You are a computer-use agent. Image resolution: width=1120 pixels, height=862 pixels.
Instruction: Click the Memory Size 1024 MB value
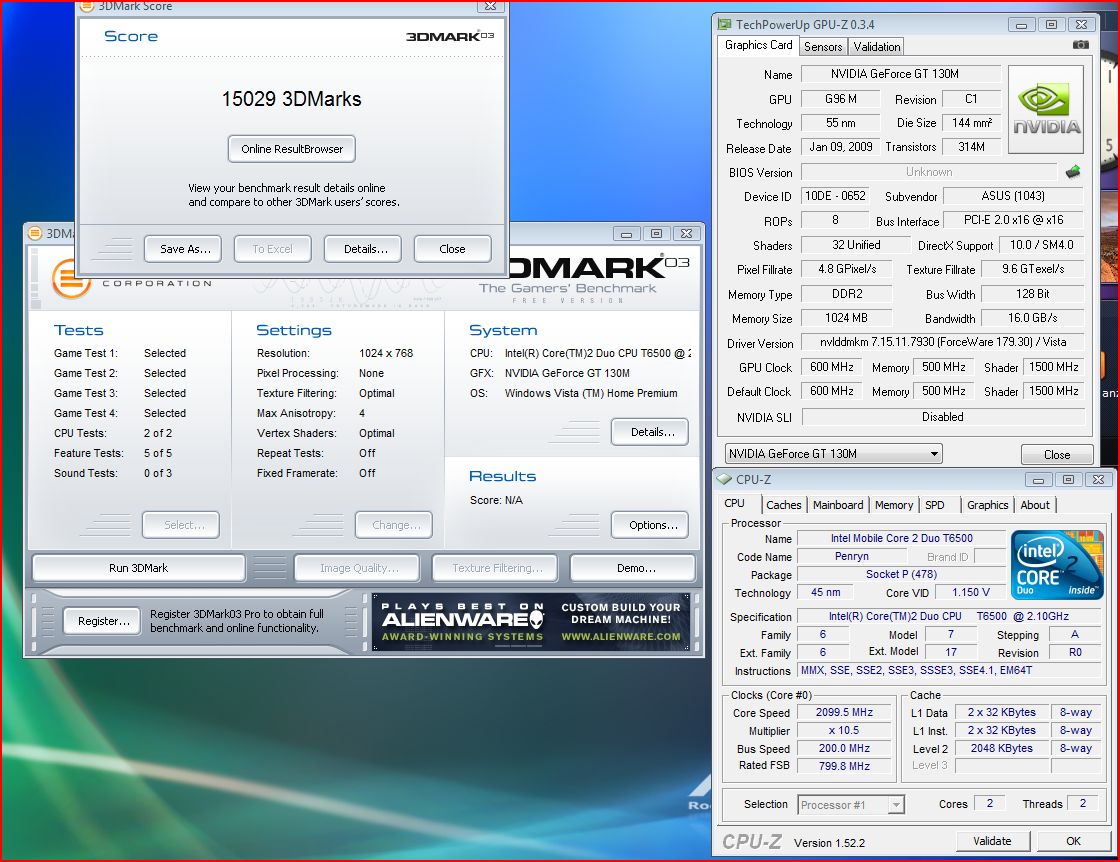pyautogui.click(x=846, y=318)
